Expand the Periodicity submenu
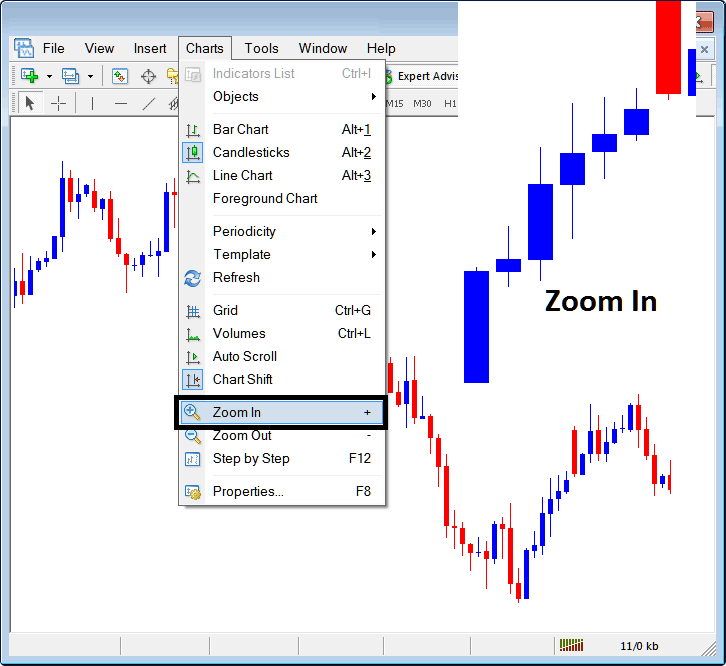Viewport: 726px width, 666px height. (x=282, y=232)
